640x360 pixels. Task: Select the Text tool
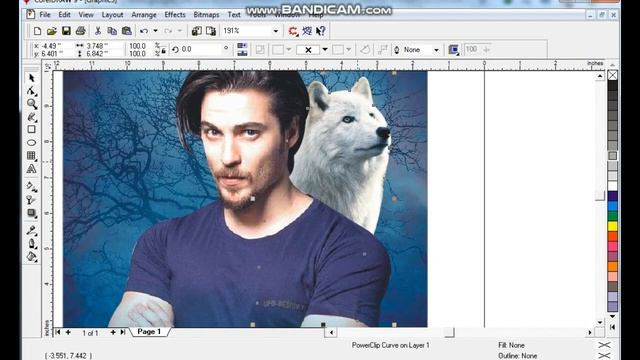coord(31,169)
